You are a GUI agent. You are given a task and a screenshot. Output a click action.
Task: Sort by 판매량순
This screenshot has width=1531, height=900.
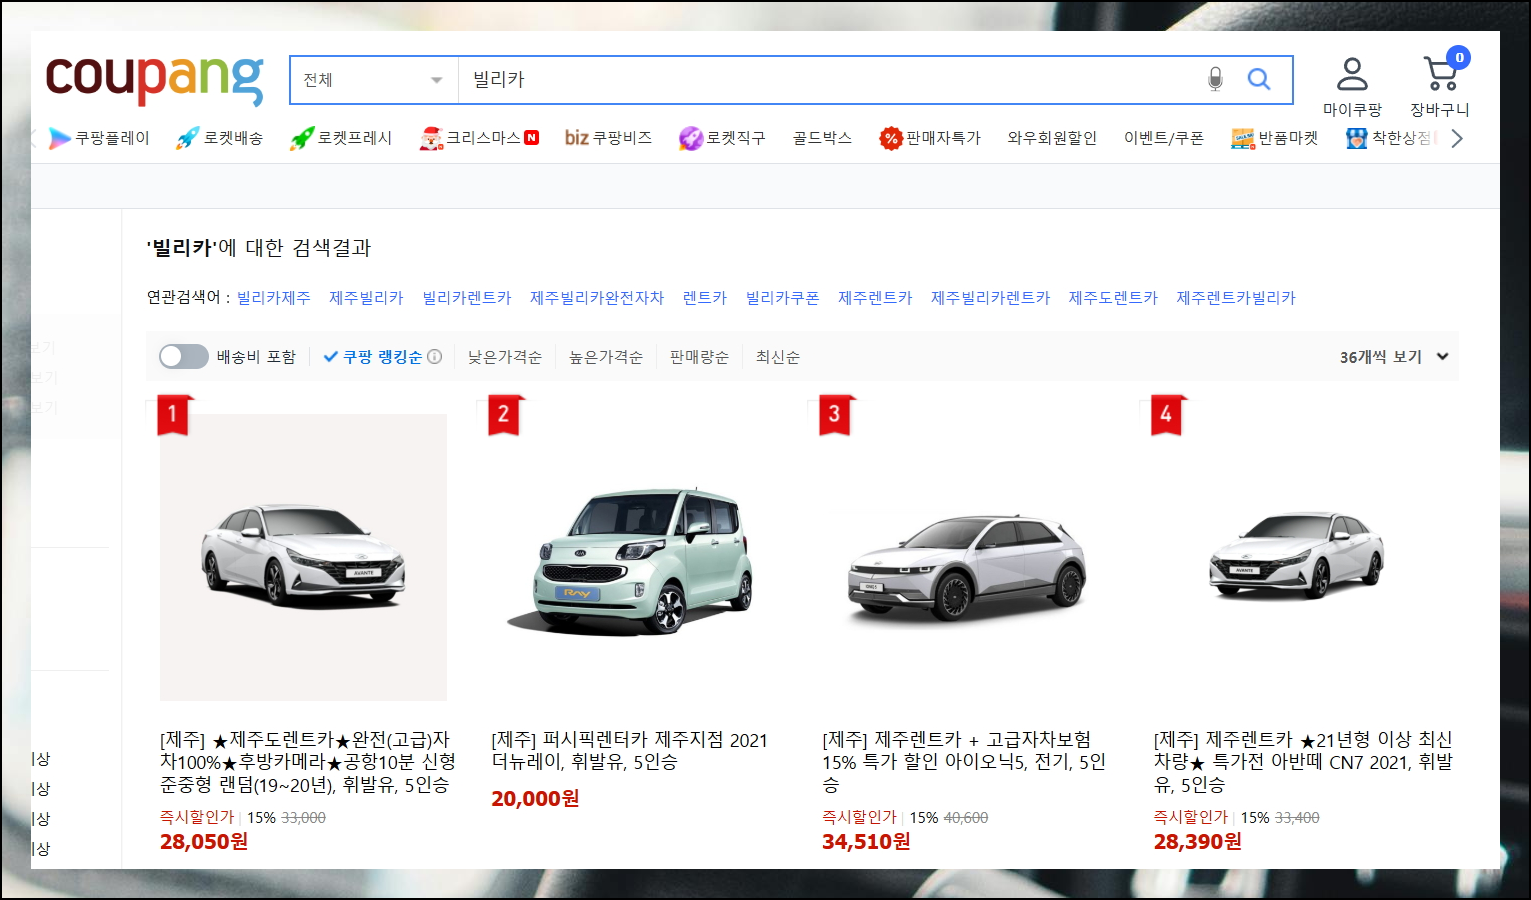[699, 357]
